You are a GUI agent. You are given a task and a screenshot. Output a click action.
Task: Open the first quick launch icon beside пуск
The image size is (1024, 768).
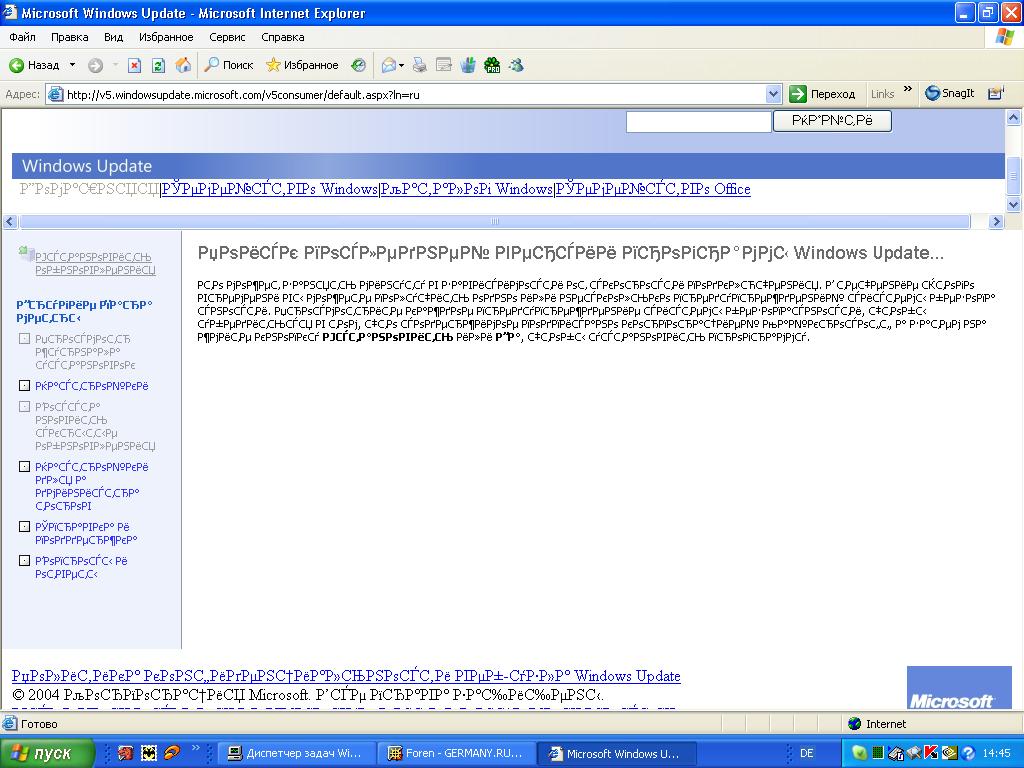pyautogui.click(x=125, y=753)
